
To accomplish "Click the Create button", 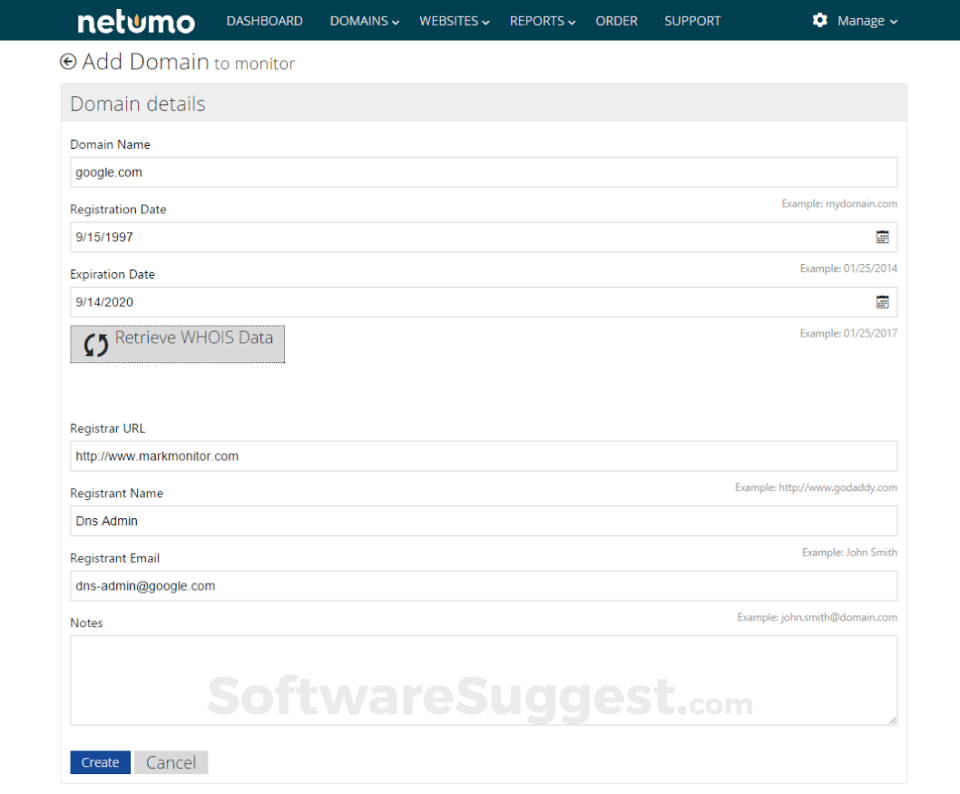I will [99, 761].
